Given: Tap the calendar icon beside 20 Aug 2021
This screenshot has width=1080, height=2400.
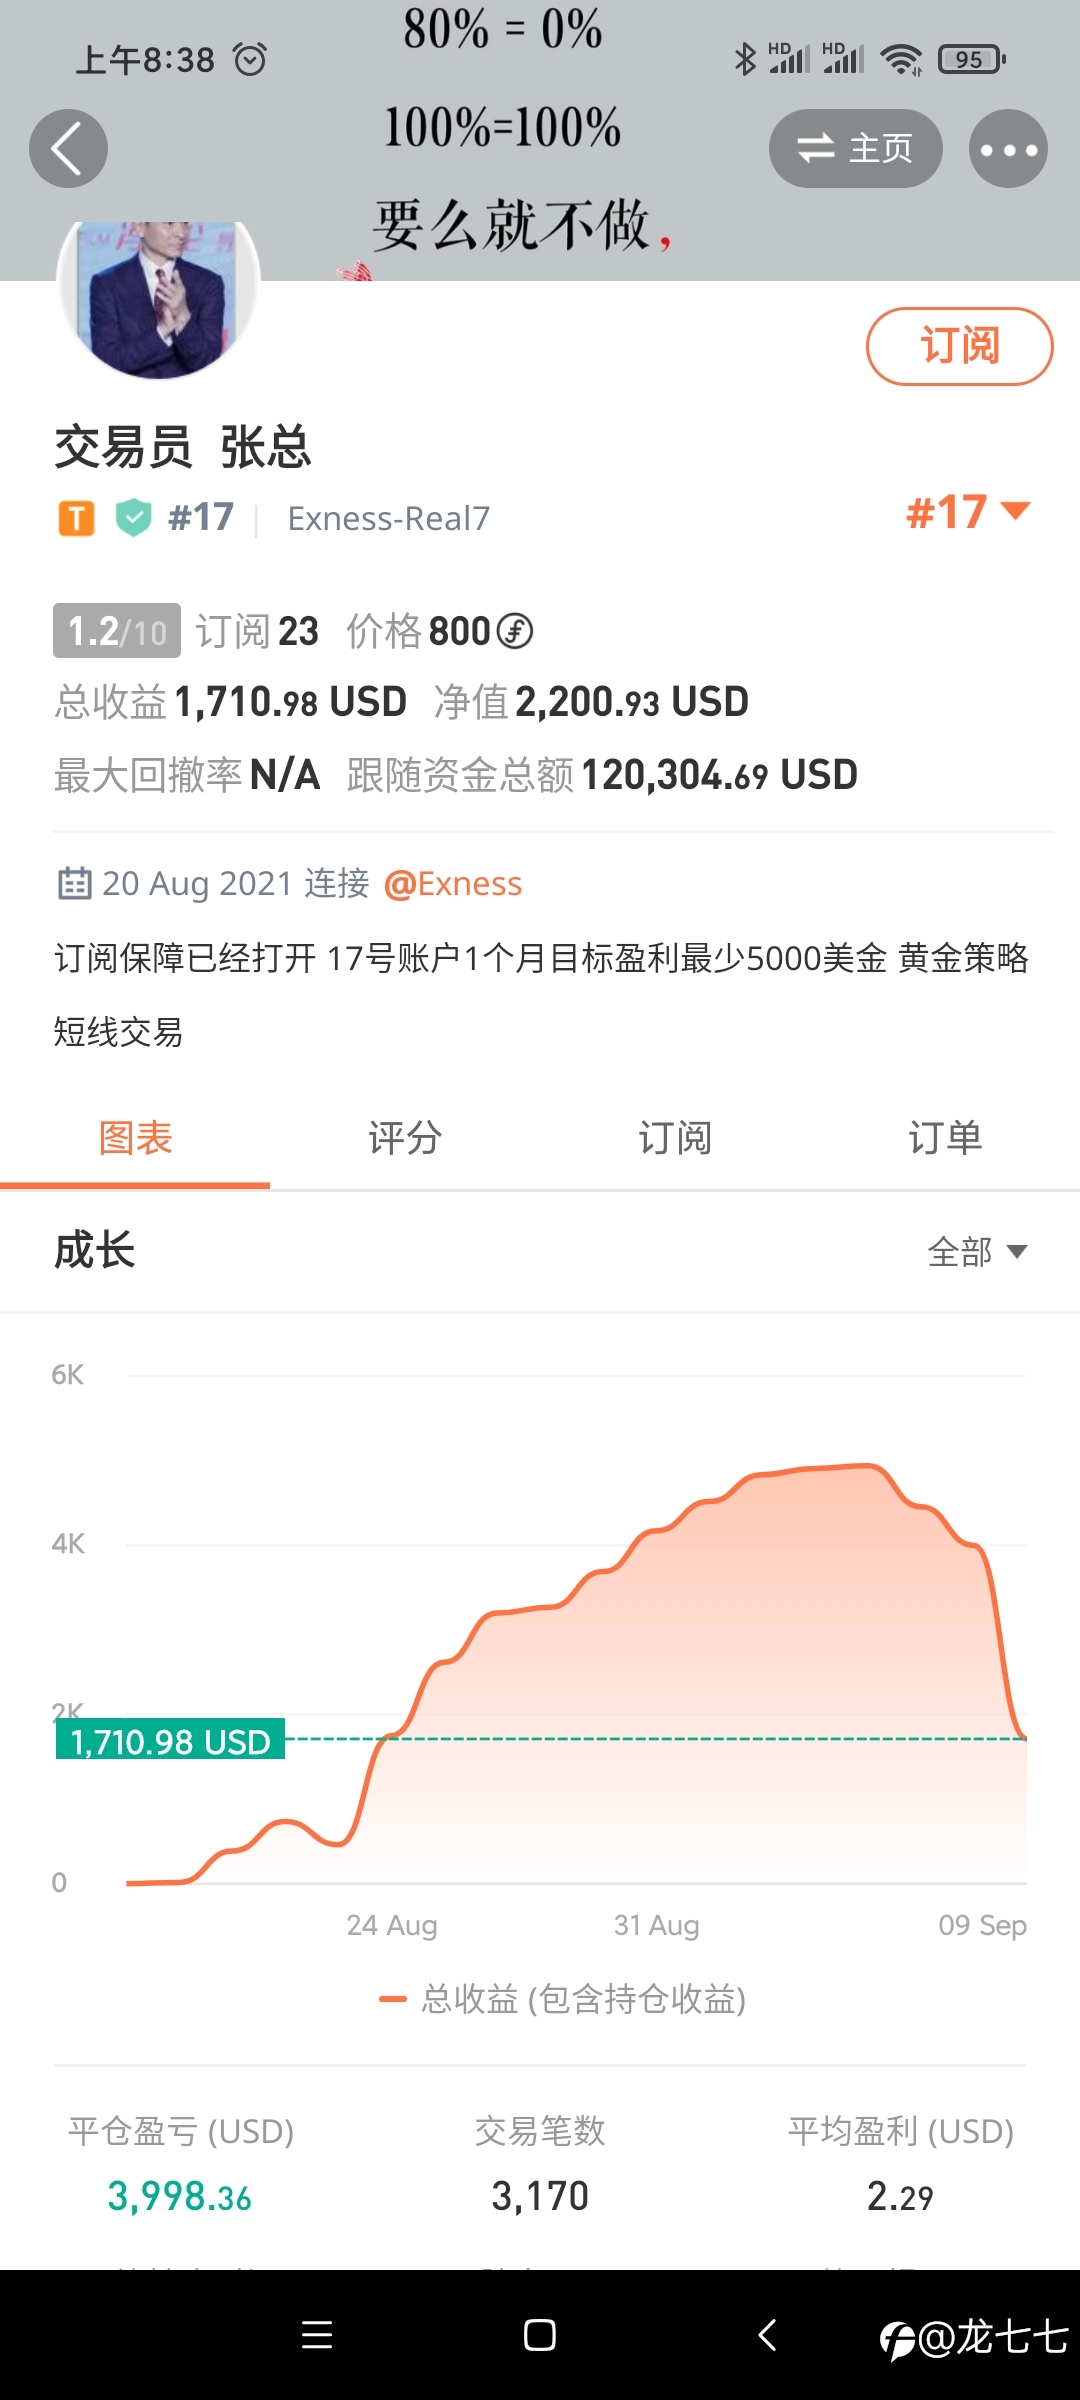Looking at the screenshot, I should point(74,884).
